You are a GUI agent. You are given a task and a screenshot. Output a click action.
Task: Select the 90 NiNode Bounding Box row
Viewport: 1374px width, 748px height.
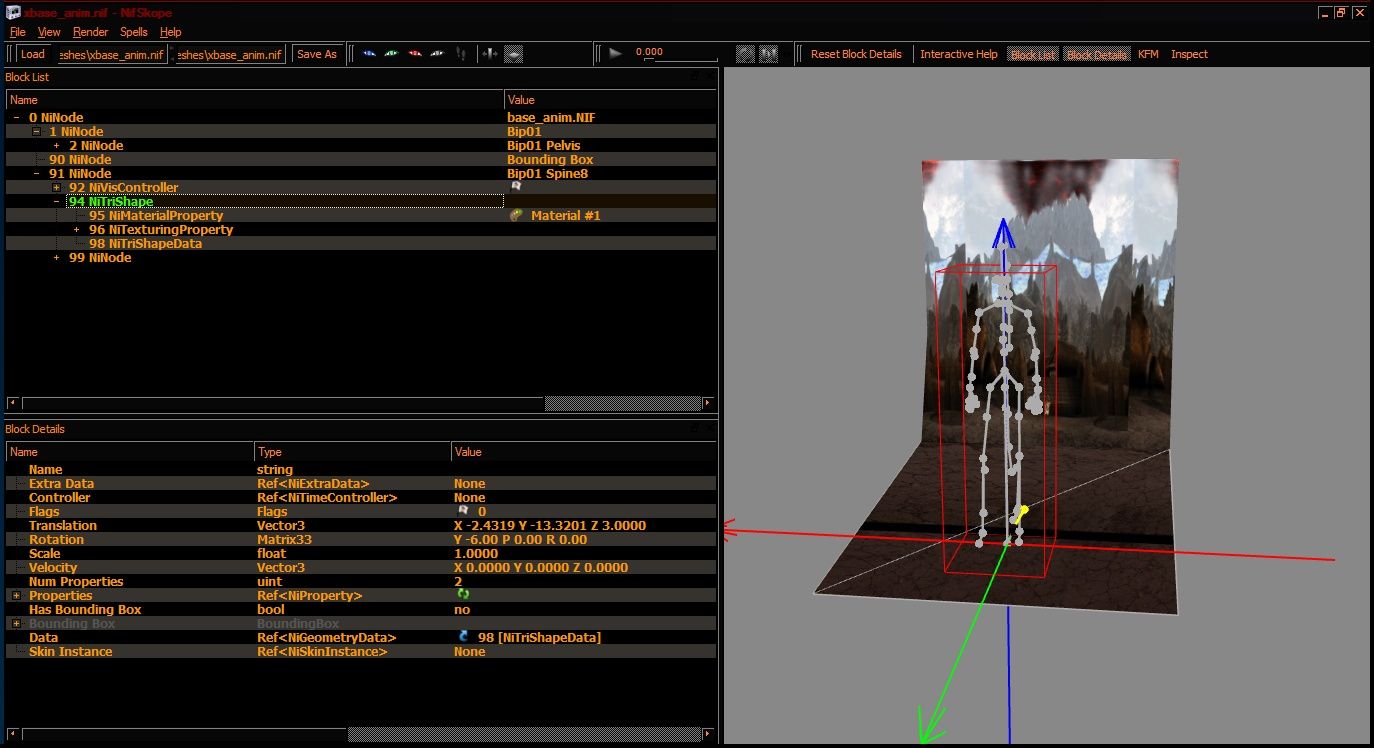tap(361, 160)
